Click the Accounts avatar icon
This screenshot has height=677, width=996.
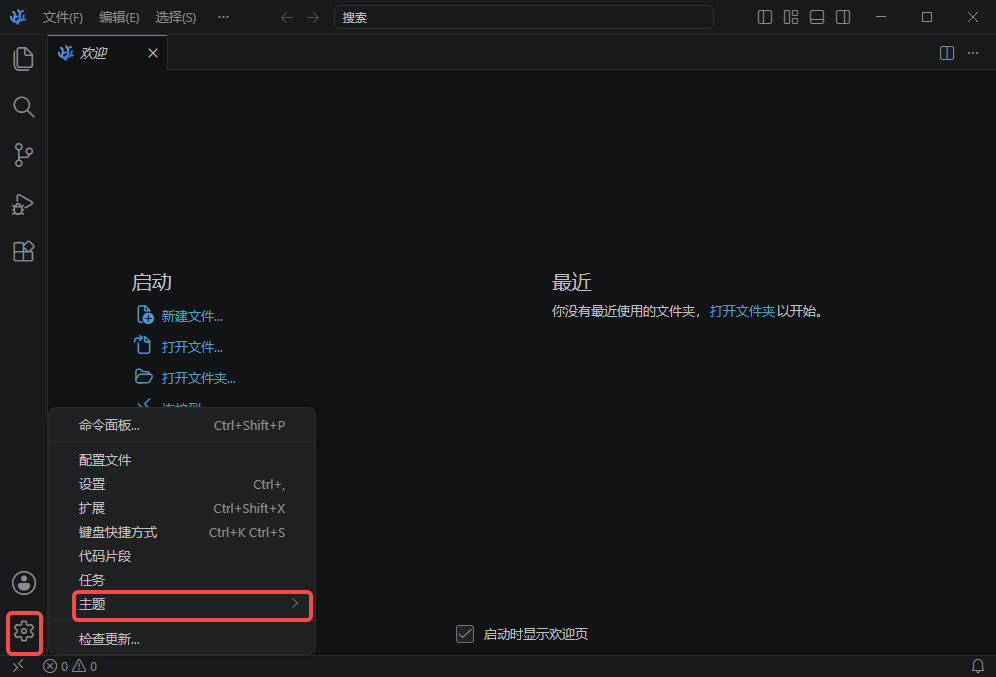point(24,583)
